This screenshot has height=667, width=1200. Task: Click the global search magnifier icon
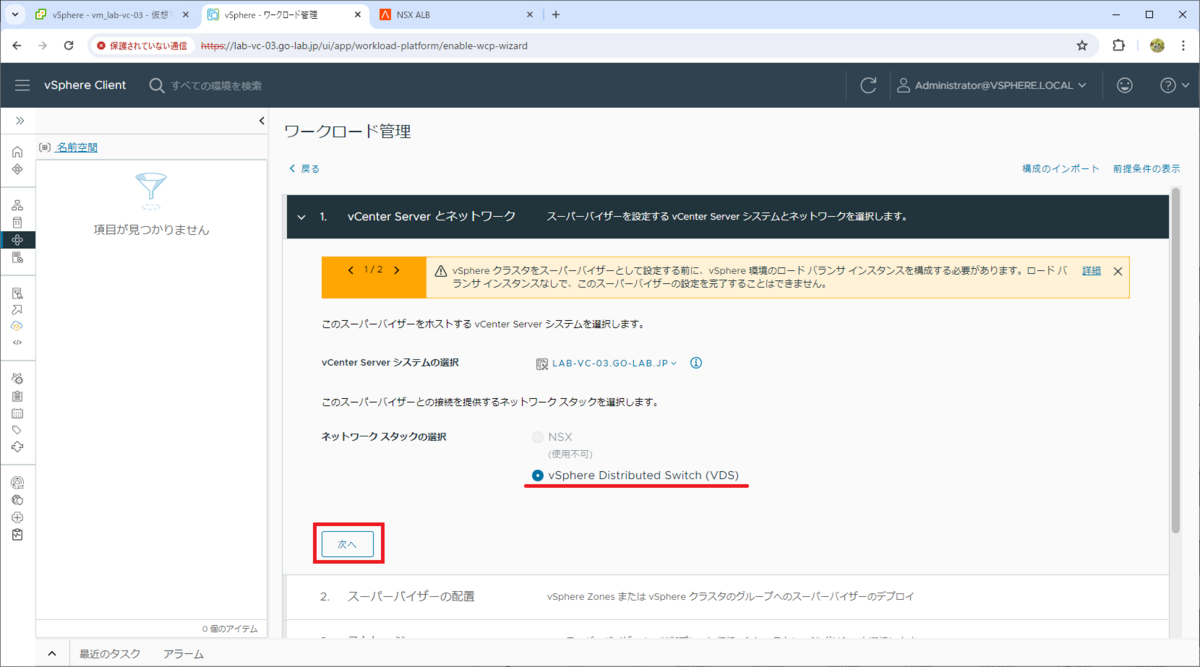(x=157, y=86)
